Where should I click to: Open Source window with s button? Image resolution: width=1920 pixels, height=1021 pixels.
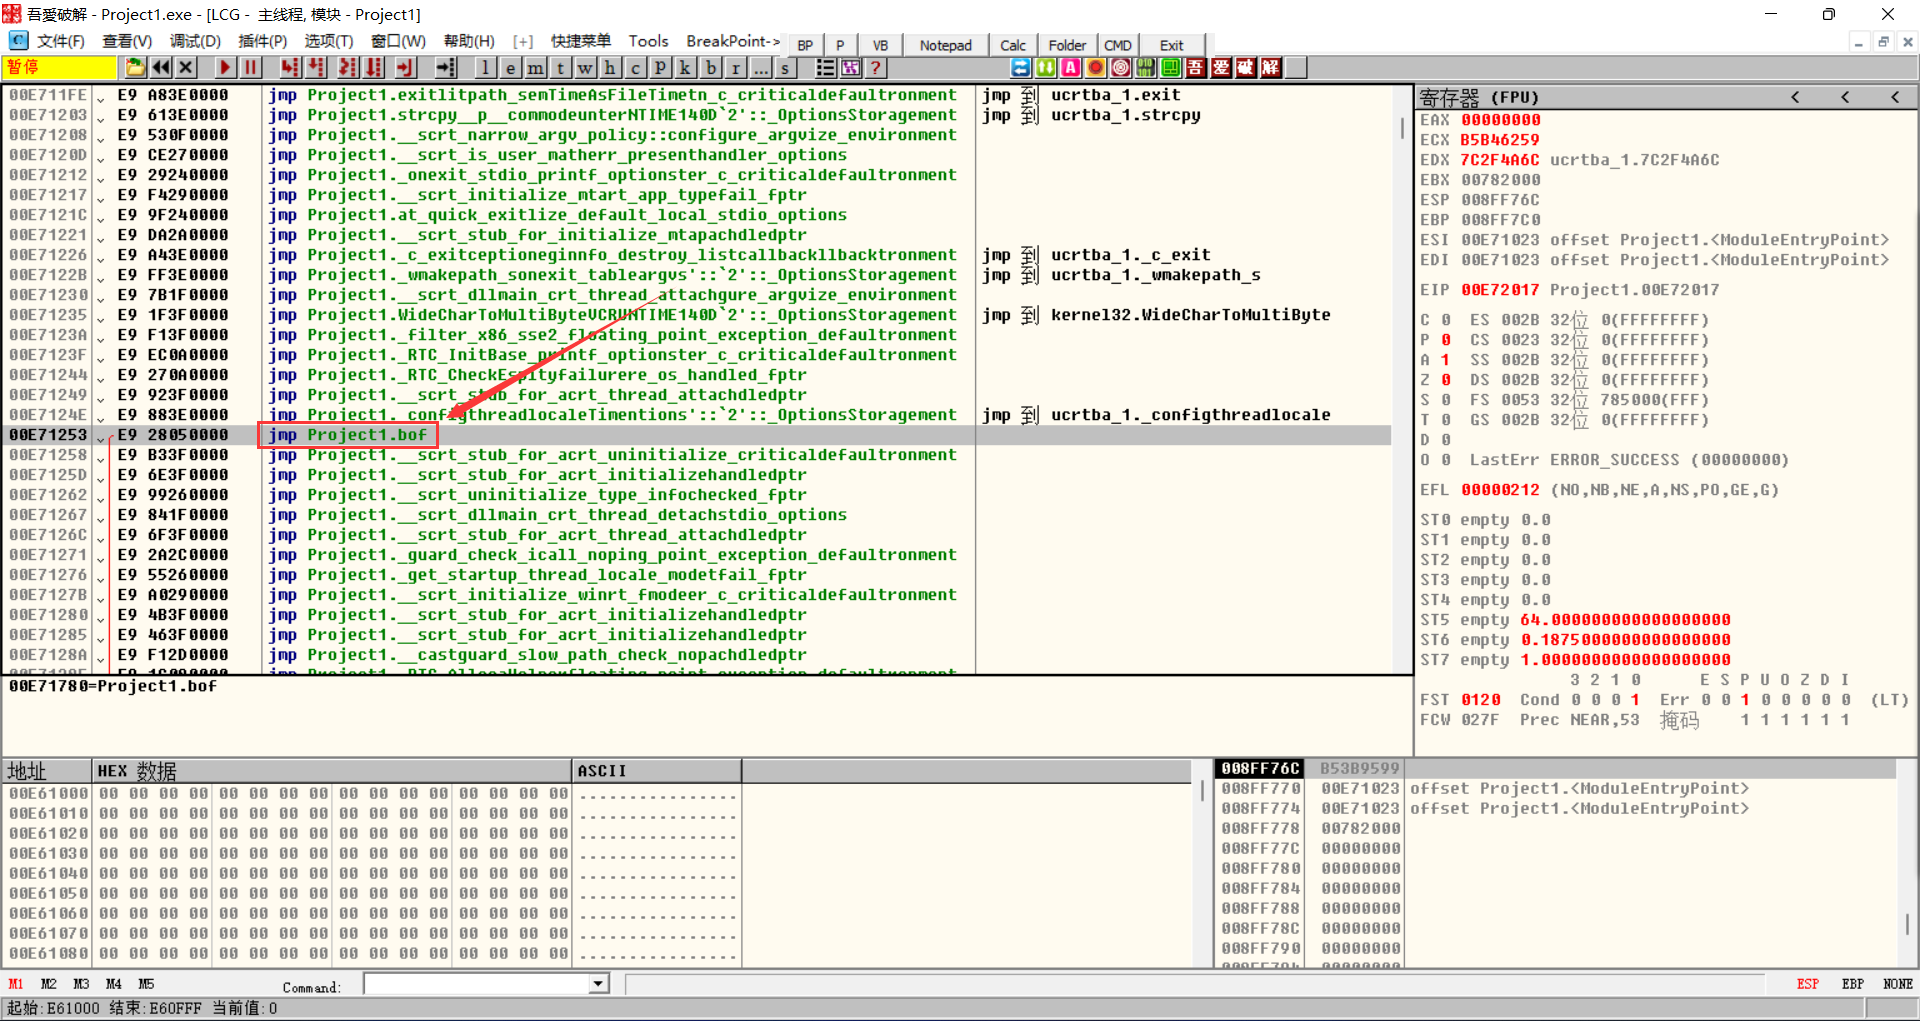(785, 68)
